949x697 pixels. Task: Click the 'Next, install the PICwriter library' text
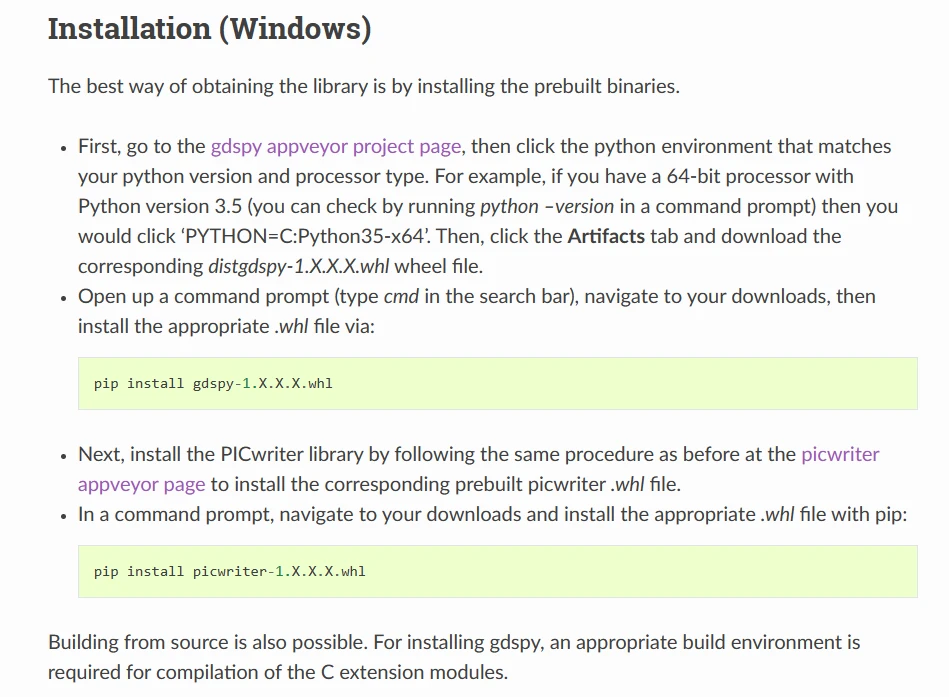(x=220, y=455)
